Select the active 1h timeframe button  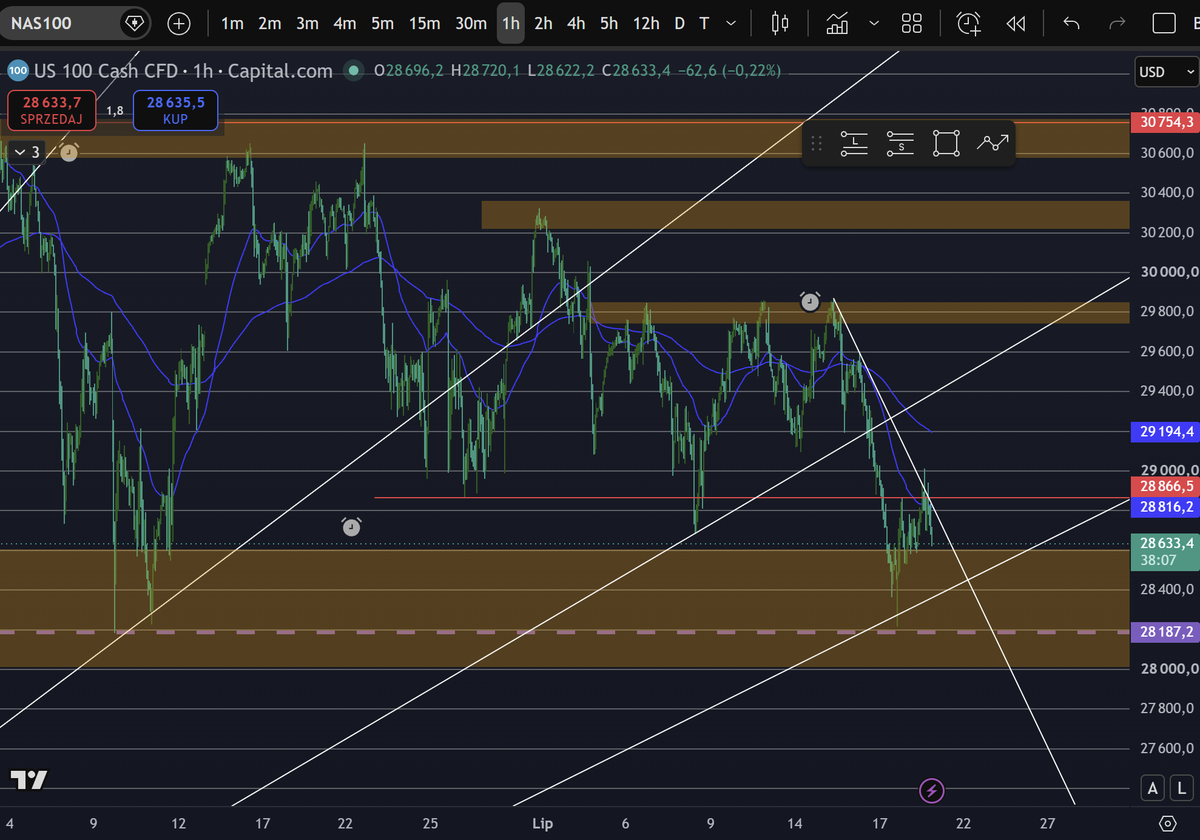(511, 23)
